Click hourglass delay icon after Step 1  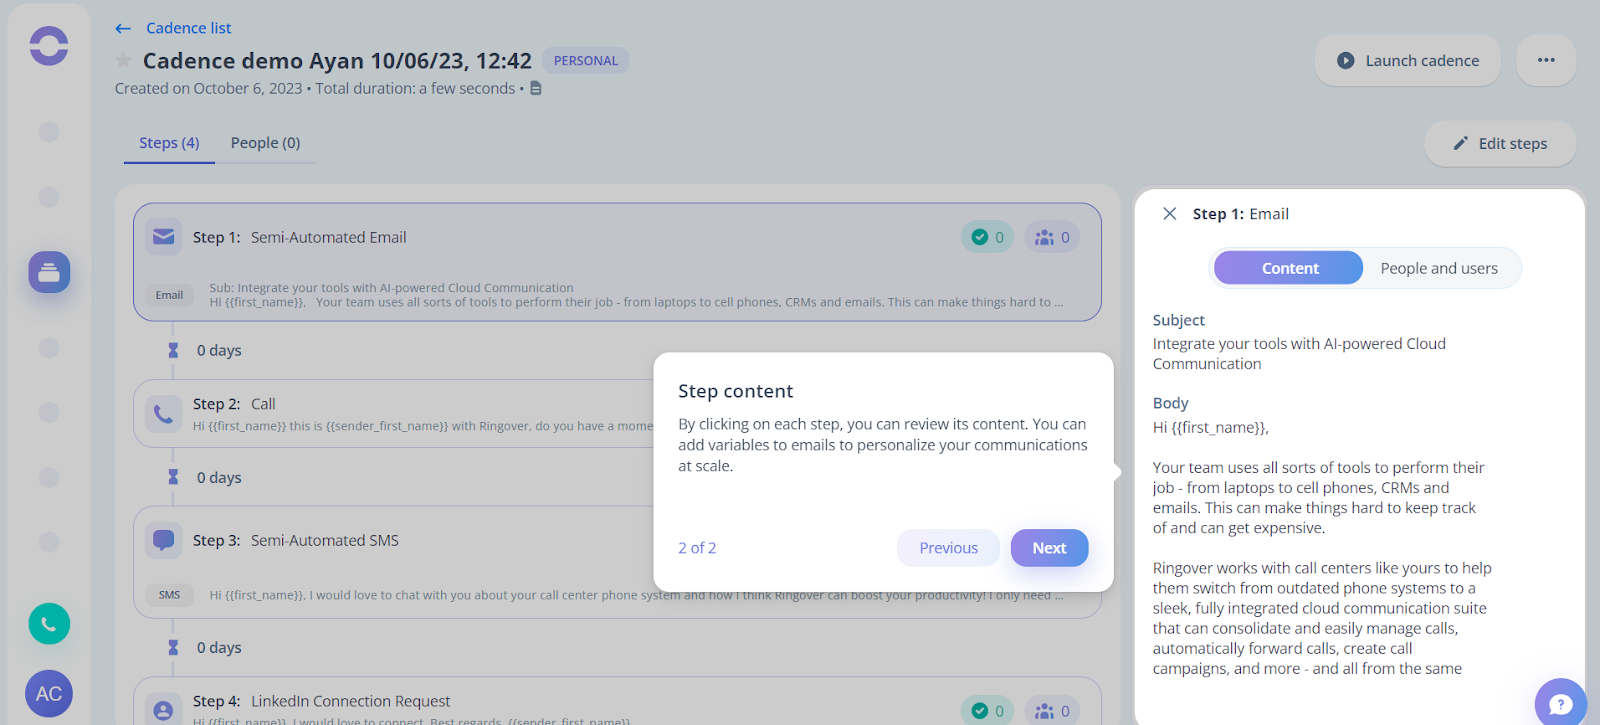tap(173, 350)
